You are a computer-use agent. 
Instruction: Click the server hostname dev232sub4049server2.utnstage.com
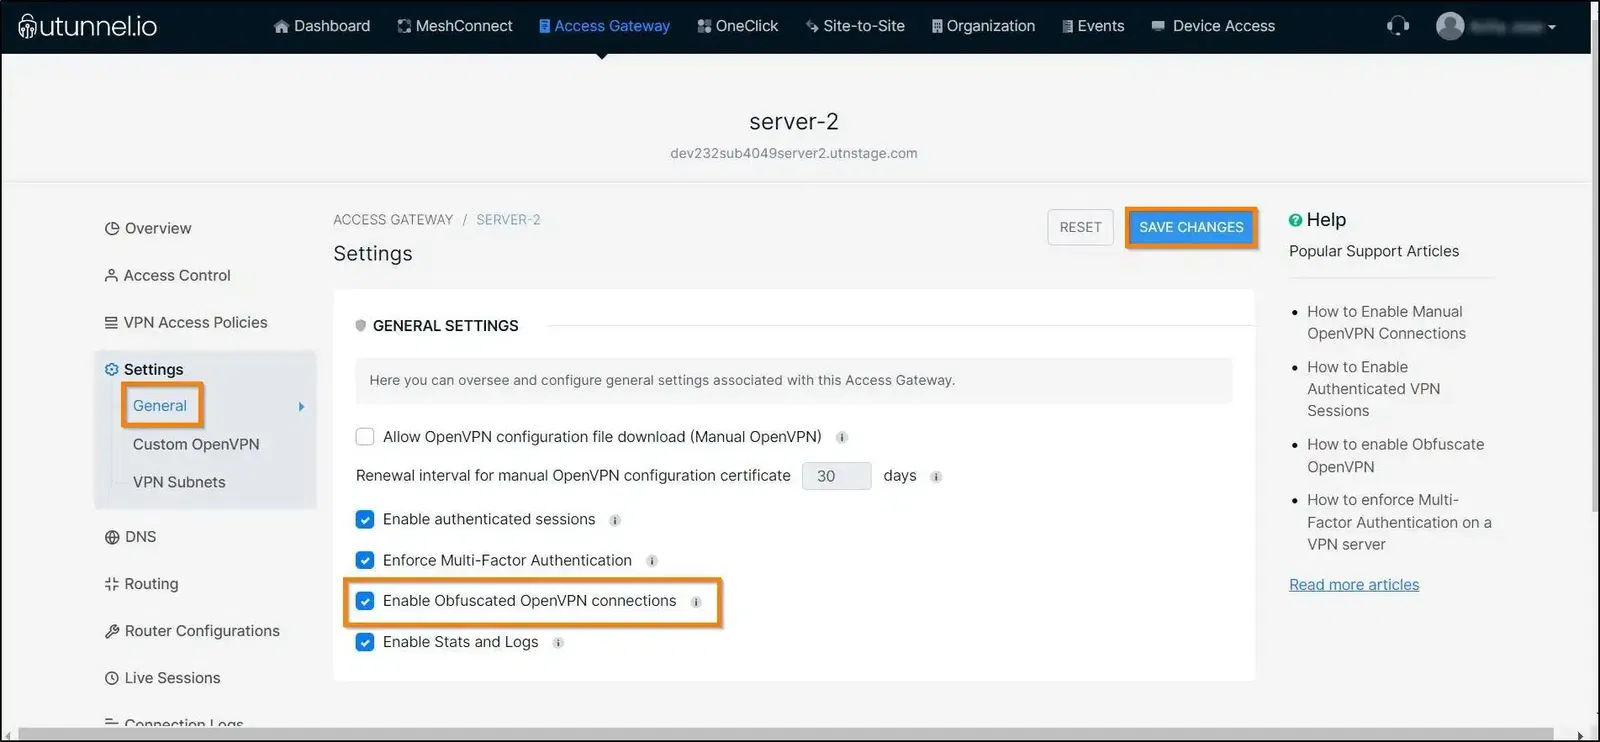[794, 153]
